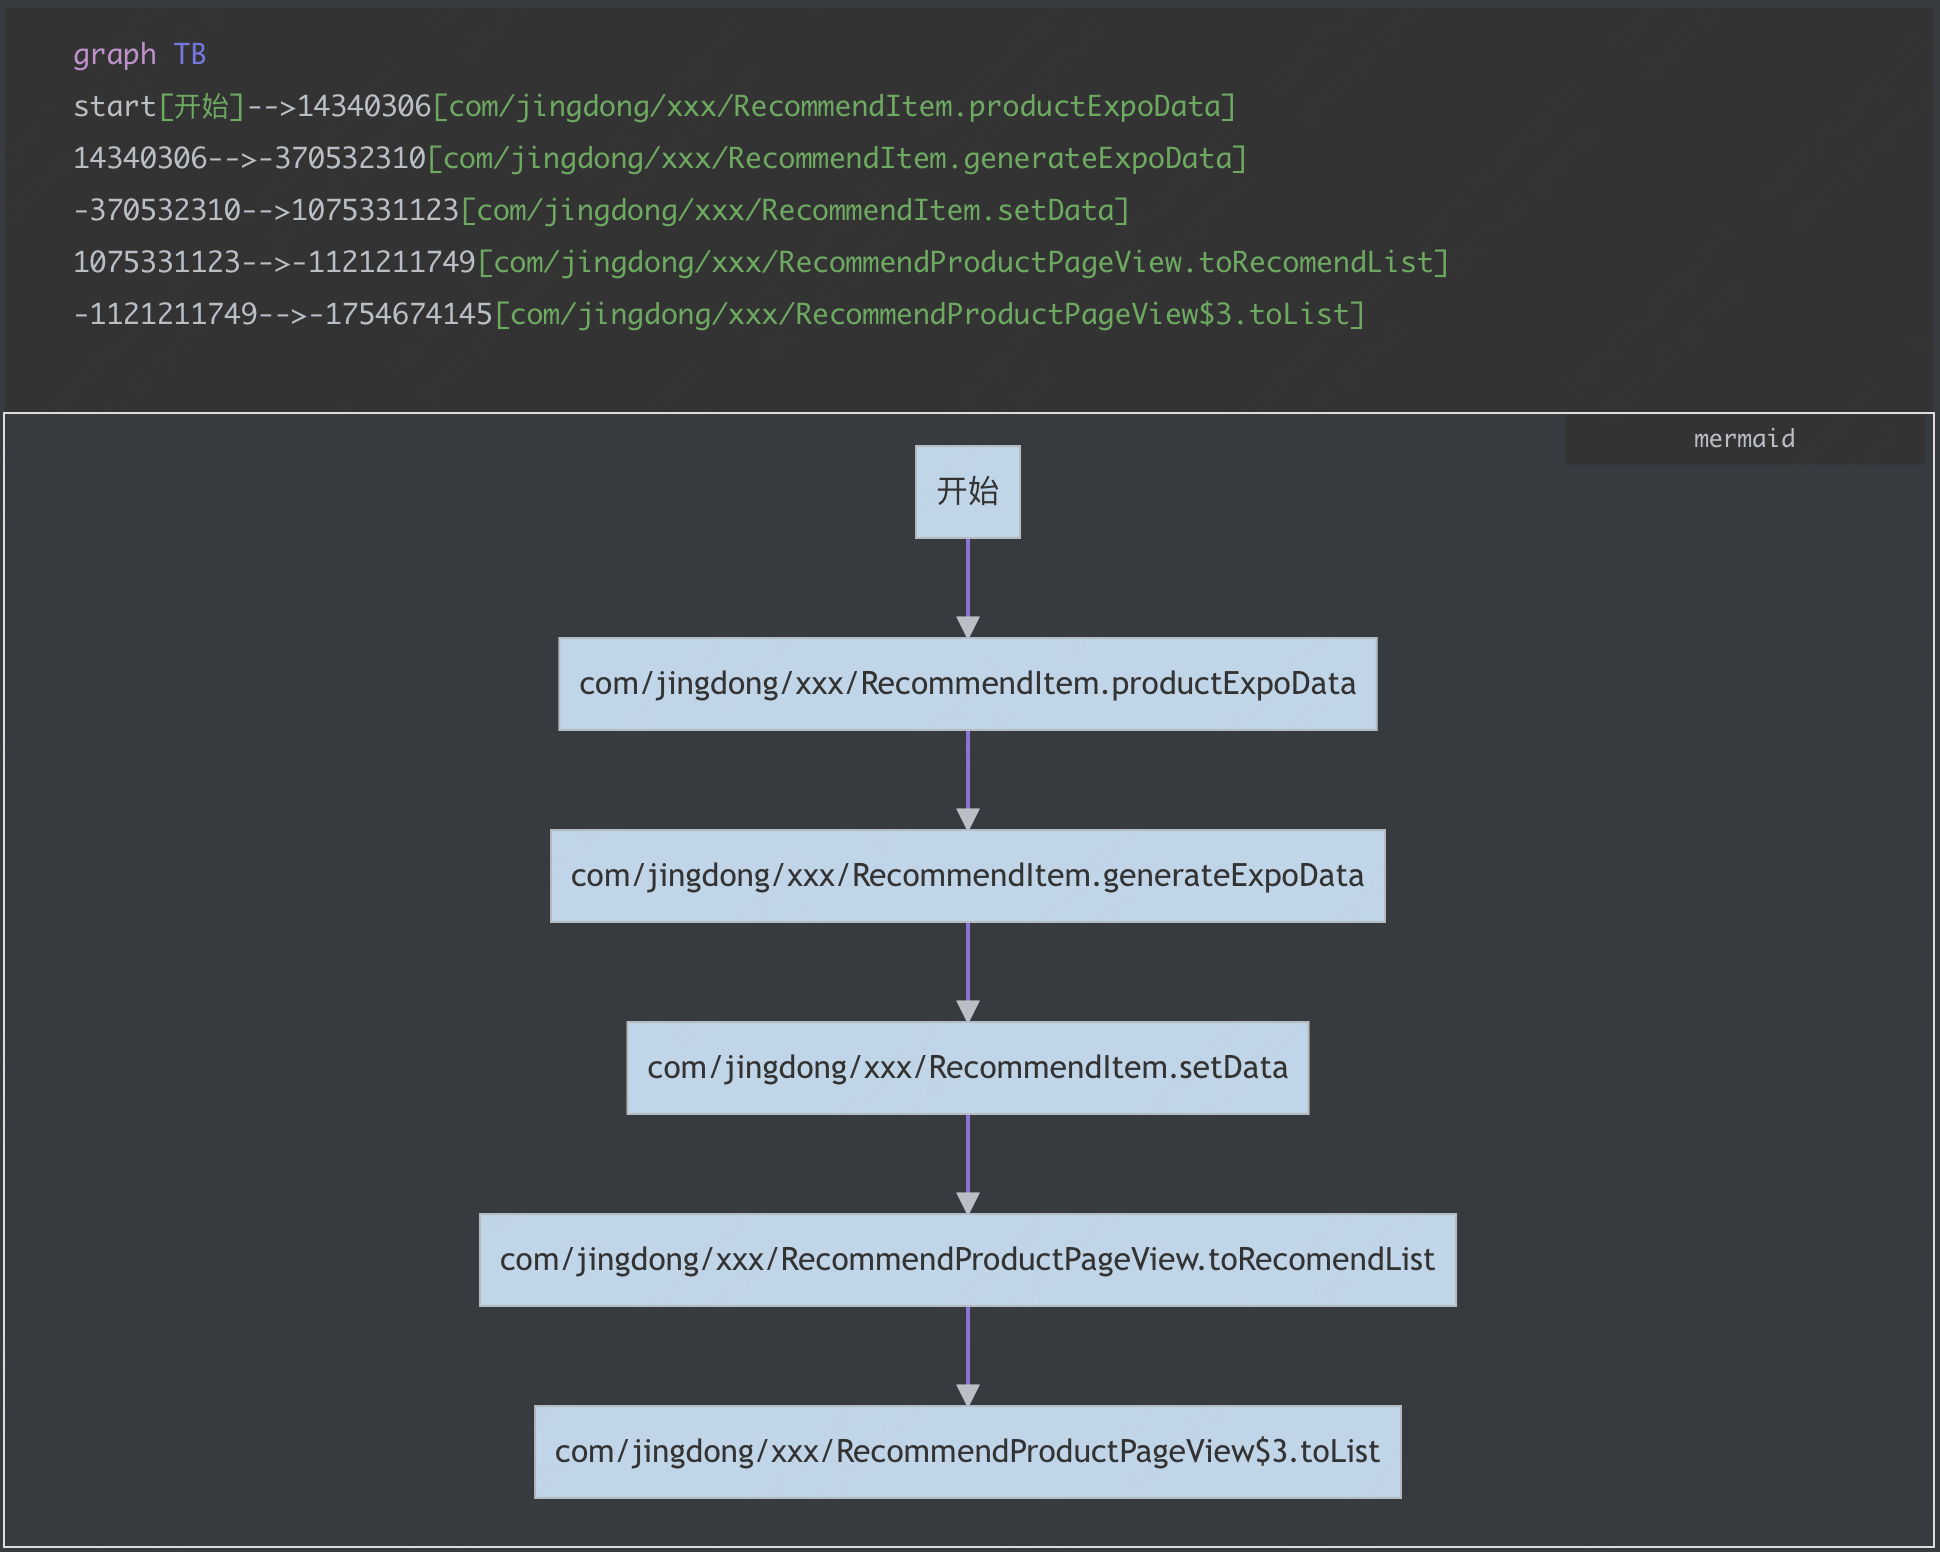Click the 开始 start node
This screenshot has width=1940, height=1552.
pyautogui.click(x=967, y=491)
